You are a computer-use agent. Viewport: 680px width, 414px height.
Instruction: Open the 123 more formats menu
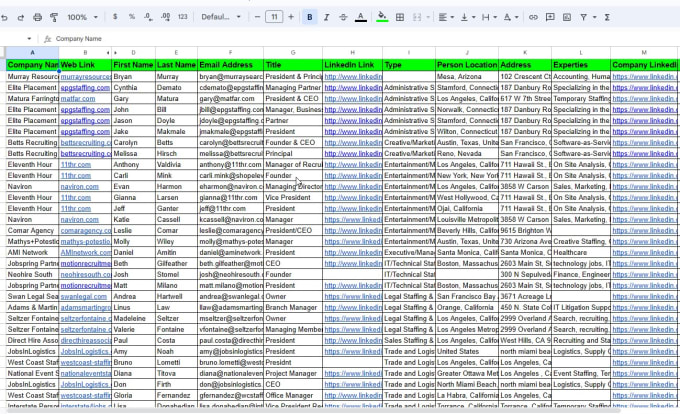(183, 17)
